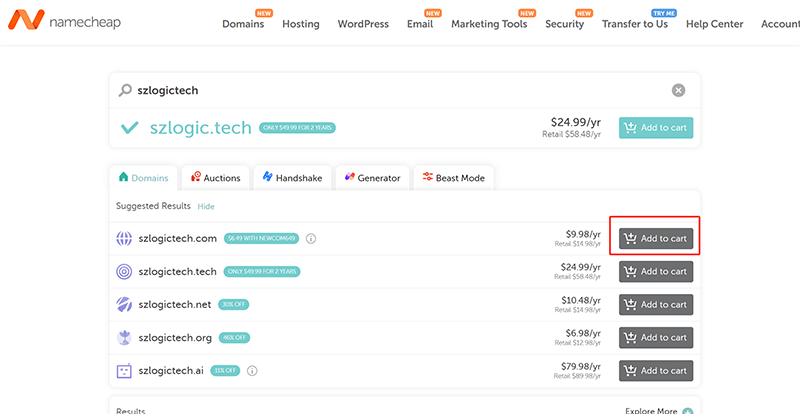Click the $9.98/yr price

tap(583, 234)
